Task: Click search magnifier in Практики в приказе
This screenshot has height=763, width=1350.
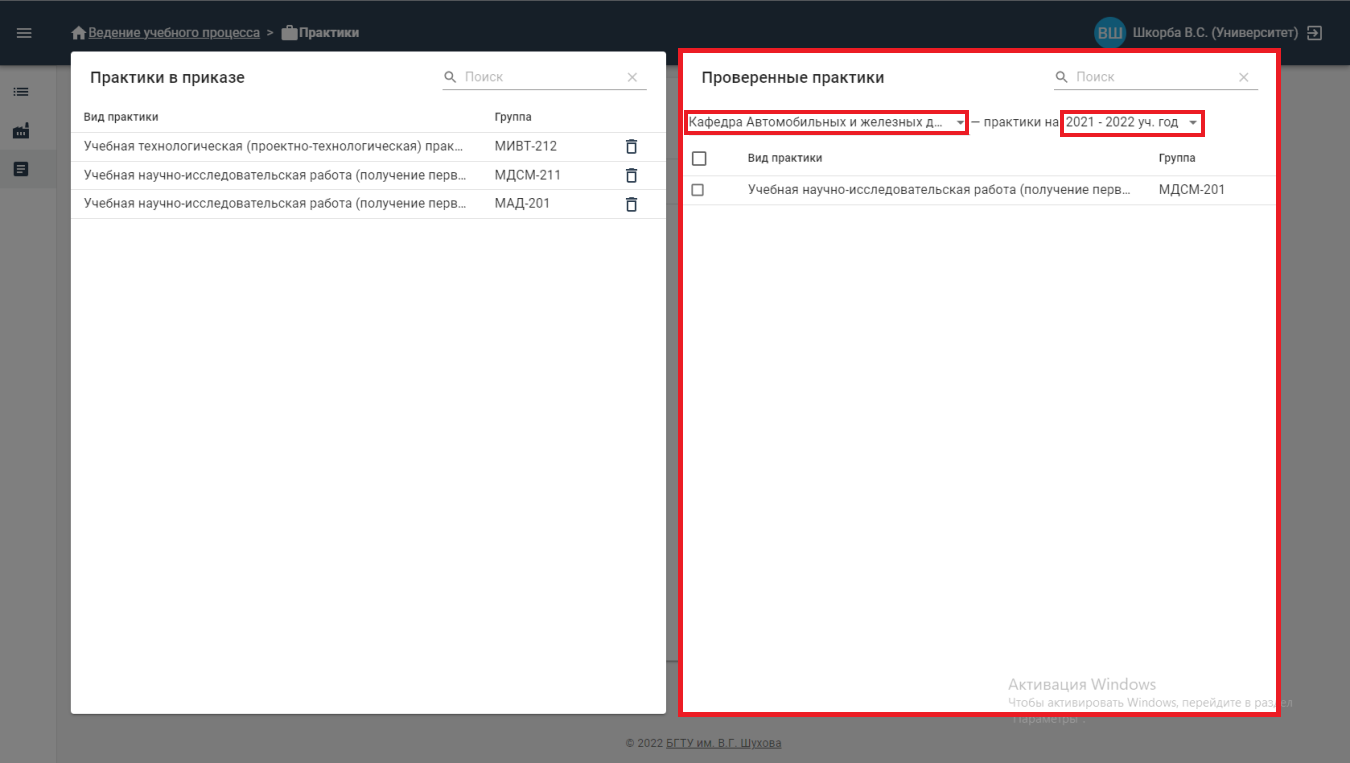Action: coord(451,77)
